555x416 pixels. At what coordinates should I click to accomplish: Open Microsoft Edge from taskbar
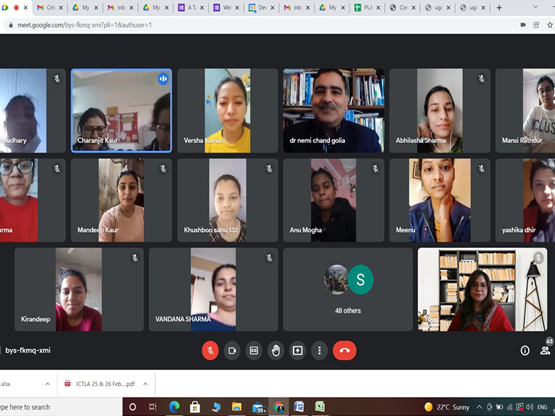[174, 407]
